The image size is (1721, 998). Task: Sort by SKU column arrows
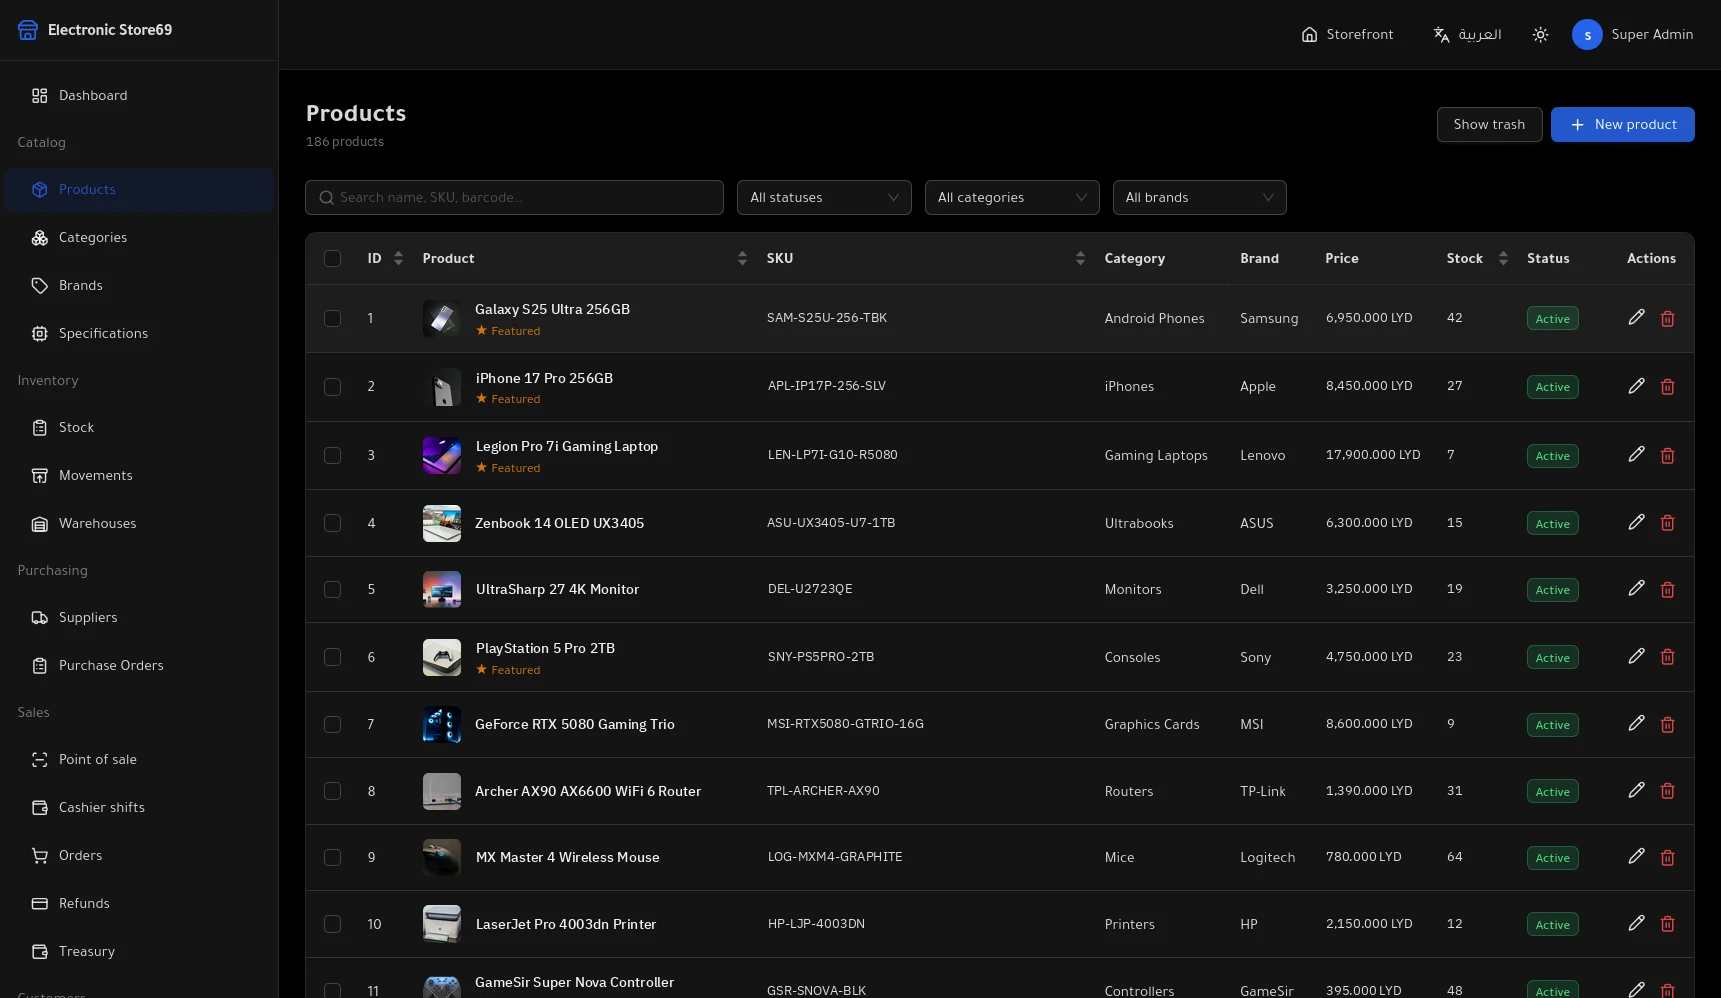[x=1080, y=259]
